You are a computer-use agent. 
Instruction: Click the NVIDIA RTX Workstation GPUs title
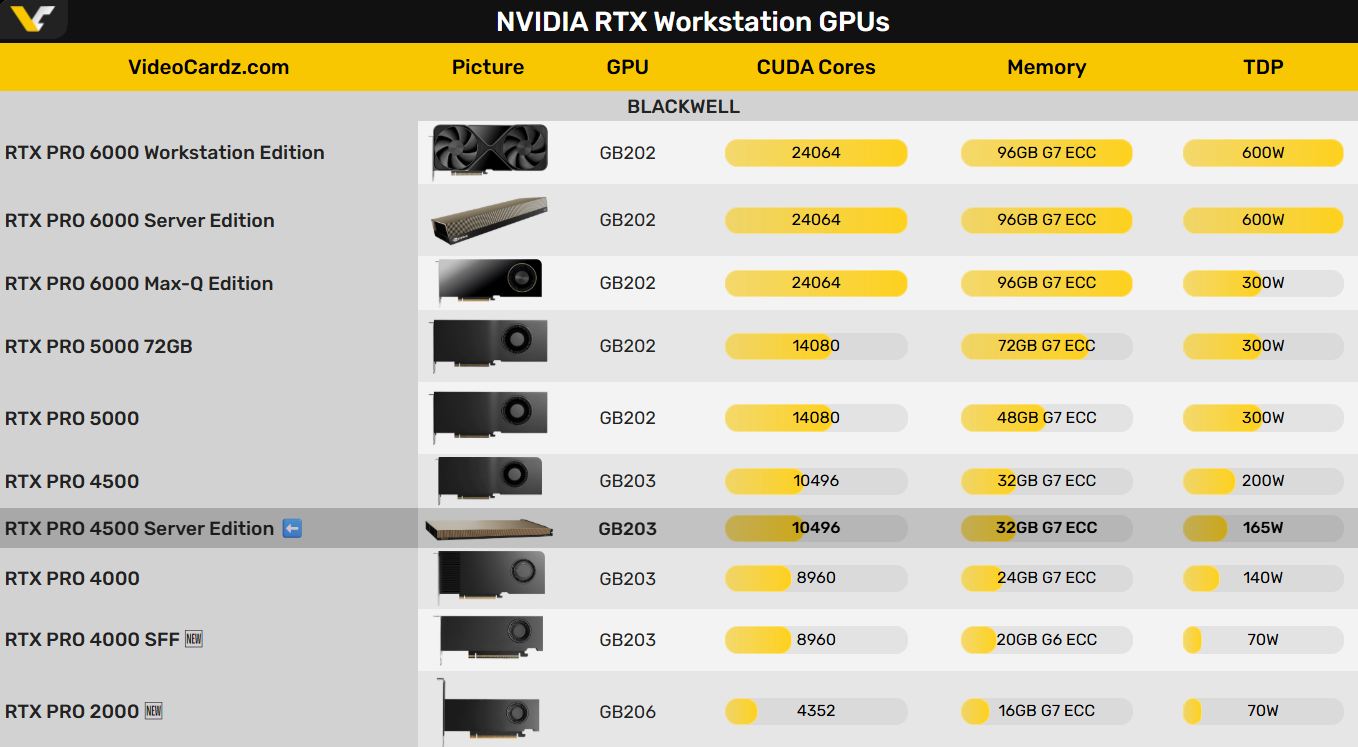tap(693, 21)
